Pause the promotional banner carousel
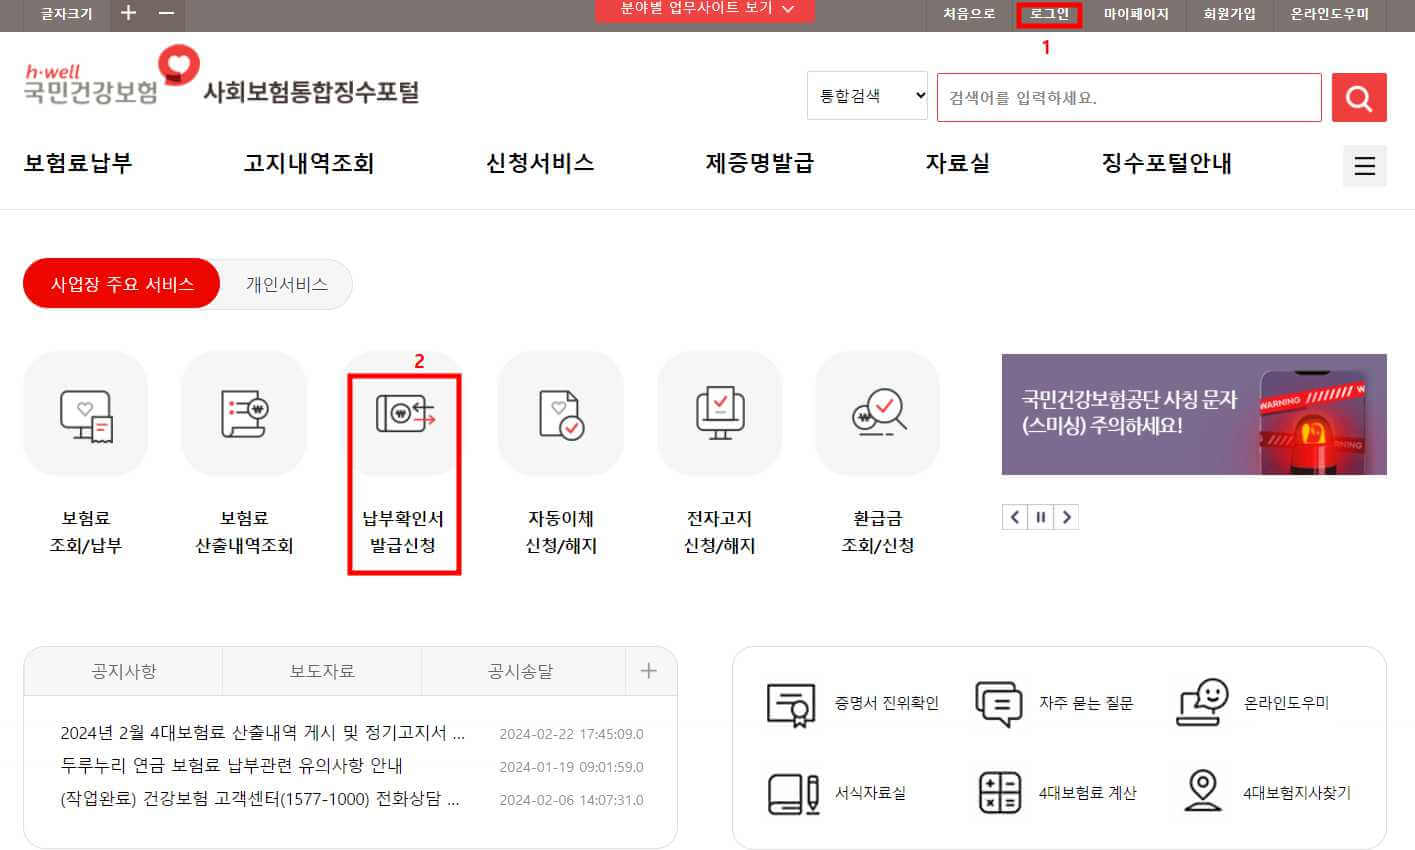Viewport: 1415px width, 850px height. [x=1040, y=517]
